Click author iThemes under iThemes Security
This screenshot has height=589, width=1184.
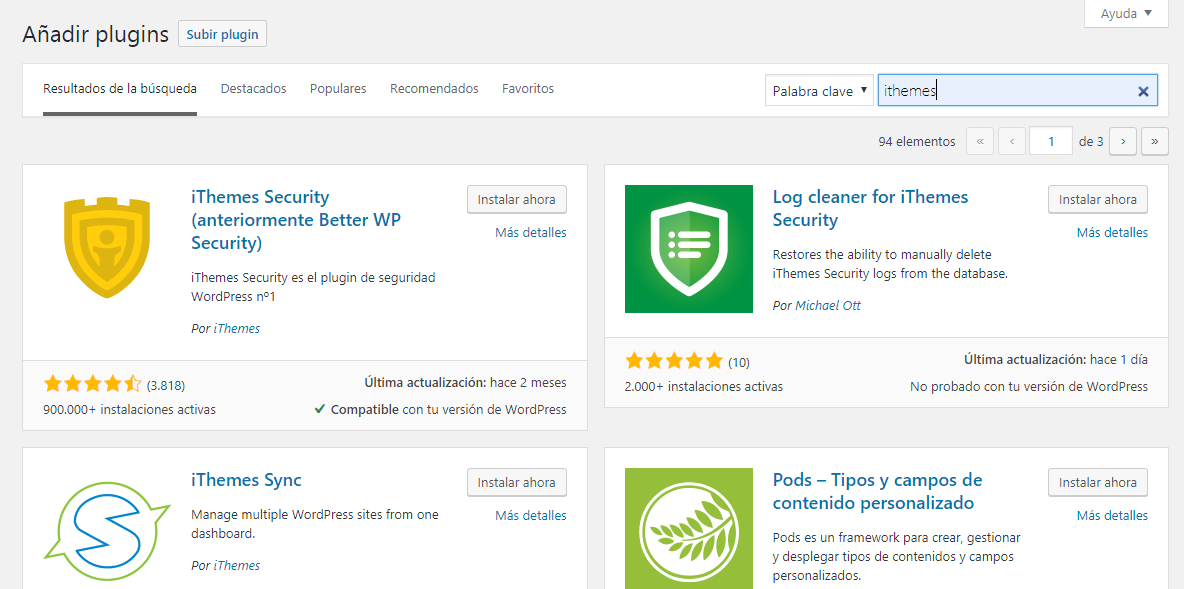236,328
